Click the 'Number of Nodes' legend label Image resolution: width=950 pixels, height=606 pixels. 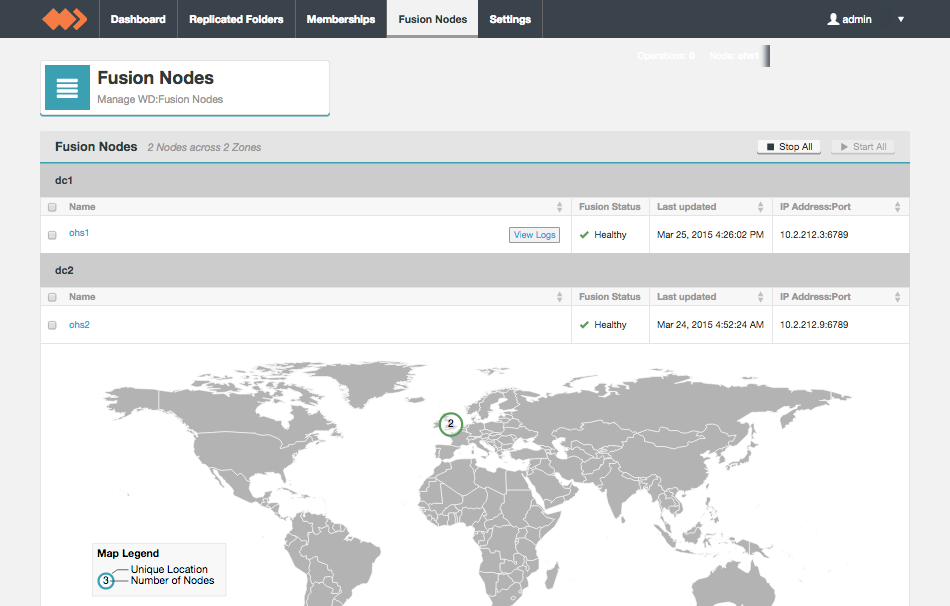click(x=173, y=581)
